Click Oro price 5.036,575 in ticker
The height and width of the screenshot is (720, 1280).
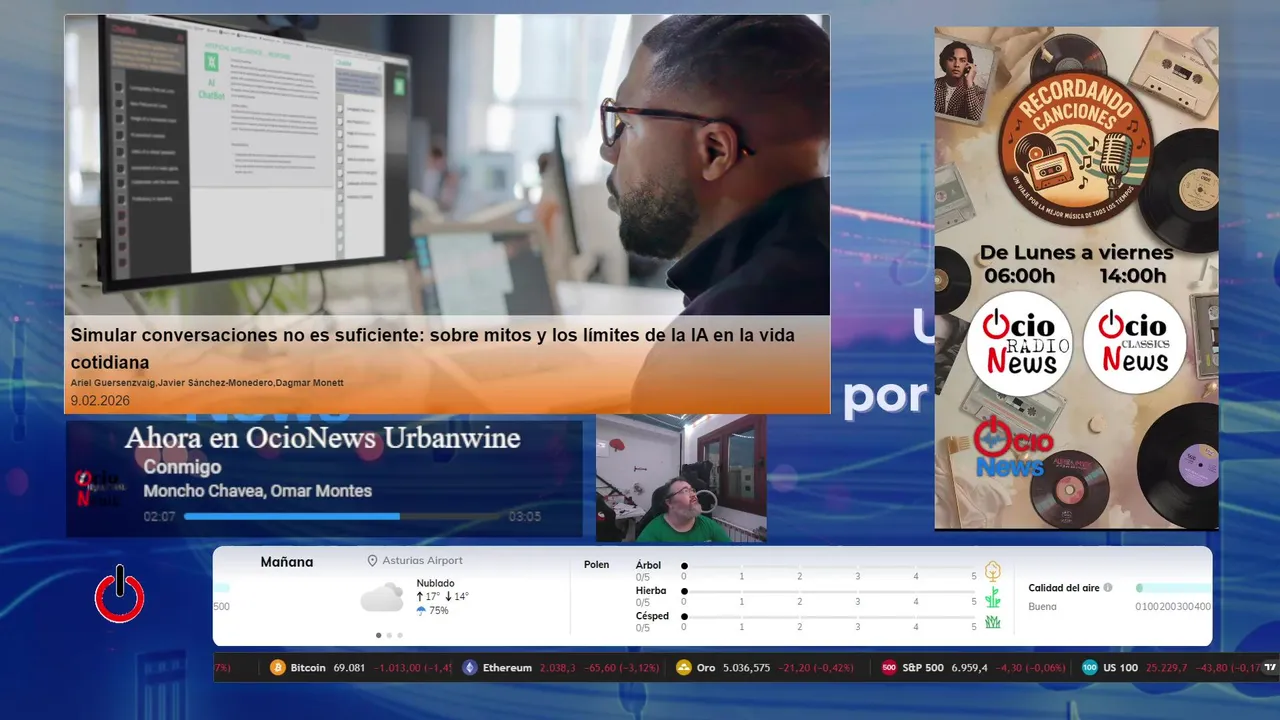pyautogui.click(x=746, y=668)
